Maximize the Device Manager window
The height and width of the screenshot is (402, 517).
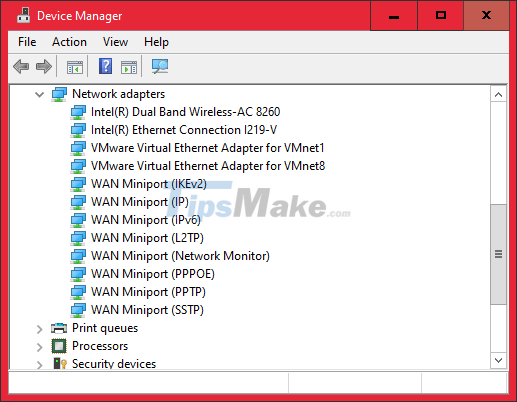pyautogui.click(x=441, y=15)
